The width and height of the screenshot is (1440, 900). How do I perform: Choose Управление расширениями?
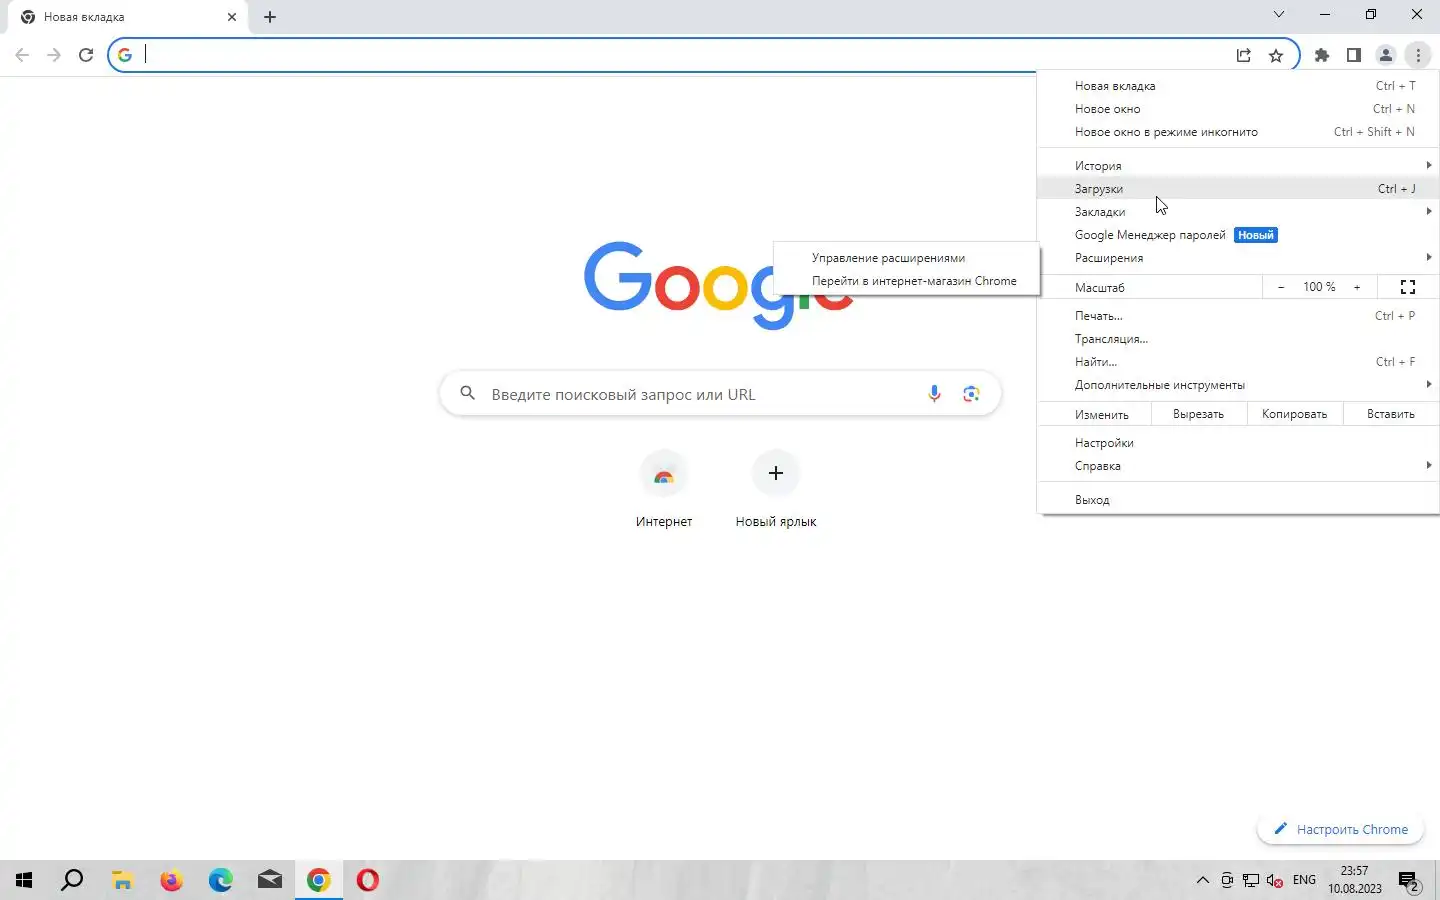907,258
